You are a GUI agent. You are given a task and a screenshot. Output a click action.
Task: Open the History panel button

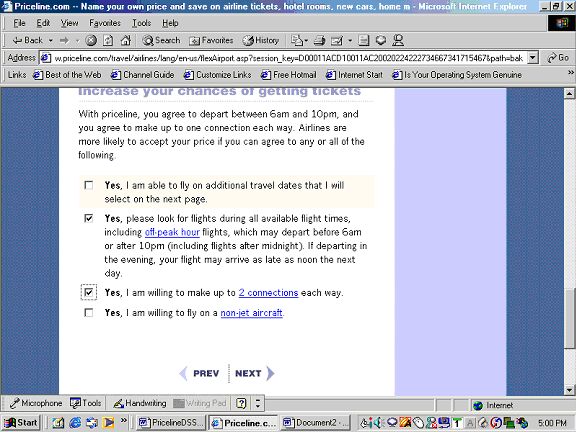click(x=261, y=40)
